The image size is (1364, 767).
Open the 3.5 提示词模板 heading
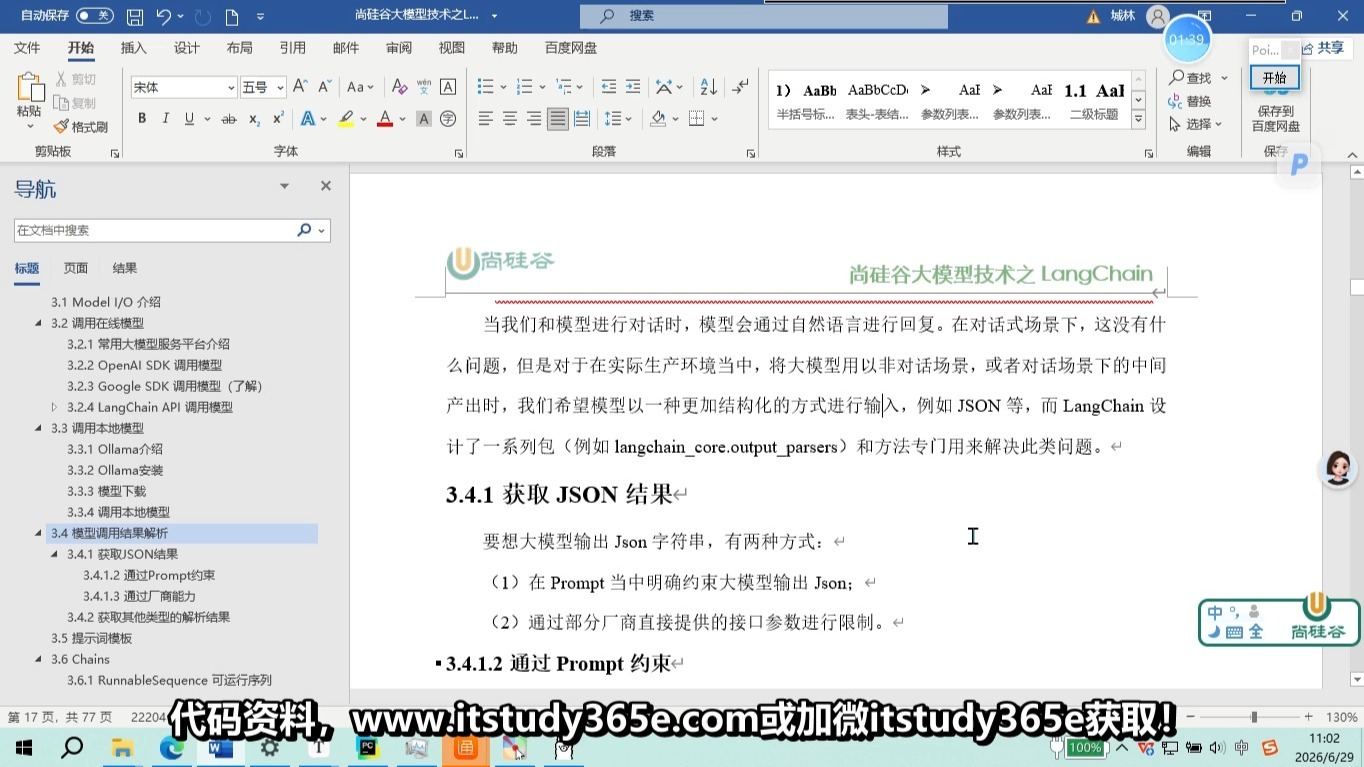[x=92, y=638]
